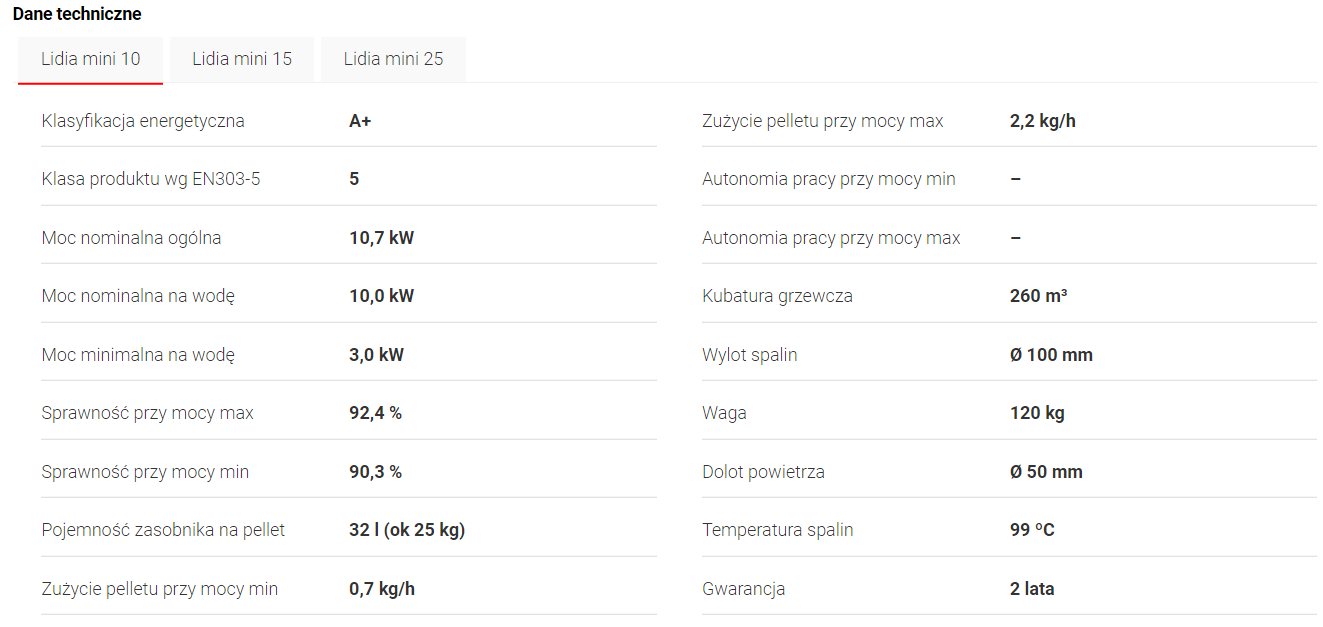Click the Gwarancja 2 lata value
Image resolution: width=1323 pixels, height=627 pixels.
coord(1032,589)
